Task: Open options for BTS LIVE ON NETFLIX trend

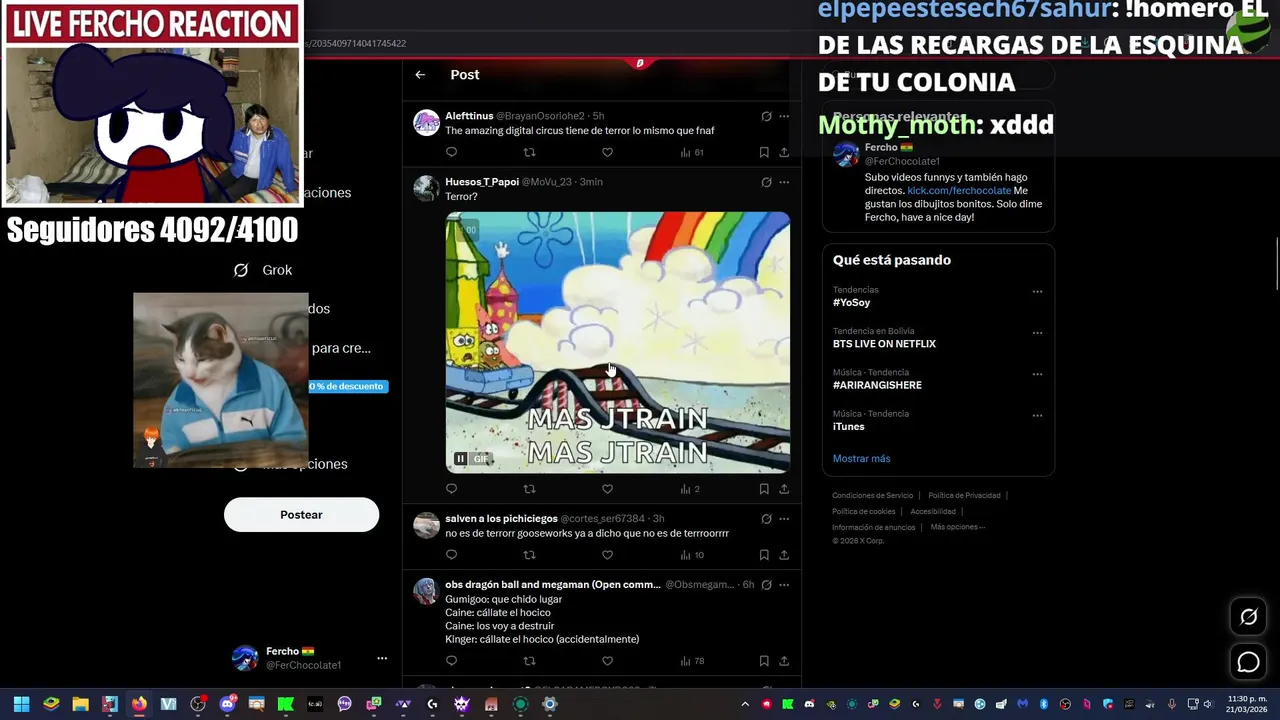Action: click(x=1037, y=333)
